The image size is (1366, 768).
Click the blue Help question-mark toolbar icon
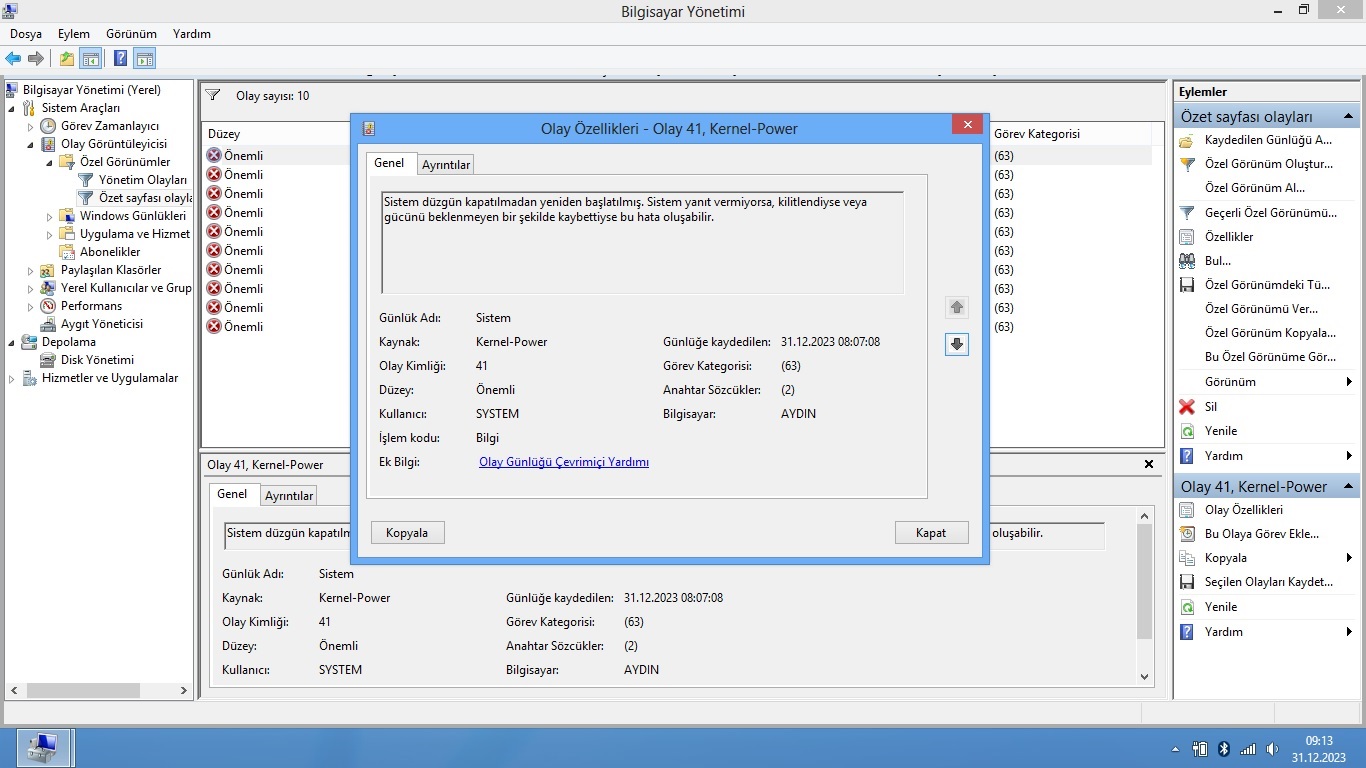pos(120,59)
